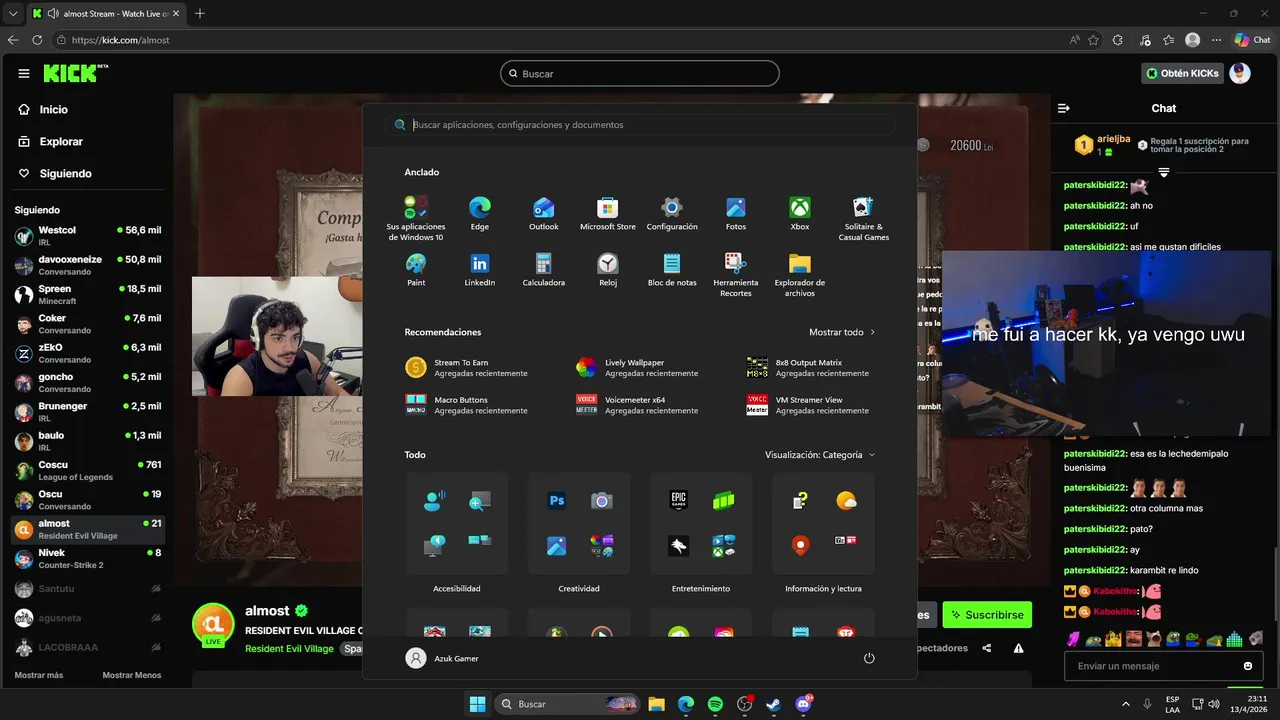1280x720 pixels.
Task: Click the Windows Start button
Action: (477, 704)
